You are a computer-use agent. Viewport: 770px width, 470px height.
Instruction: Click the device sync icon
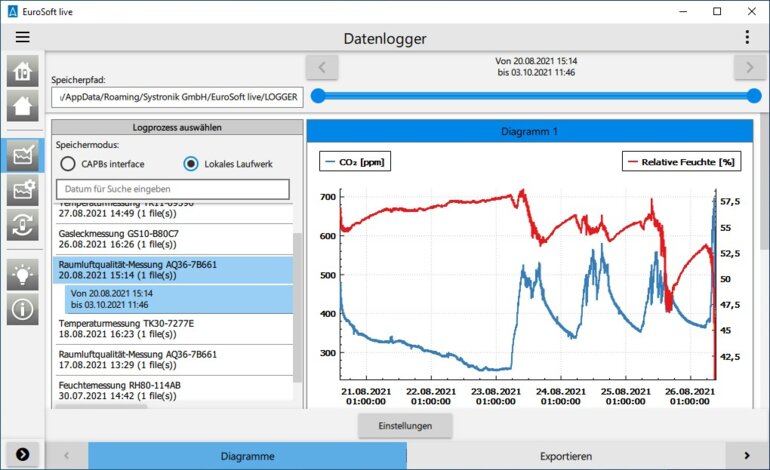point(22,223)
